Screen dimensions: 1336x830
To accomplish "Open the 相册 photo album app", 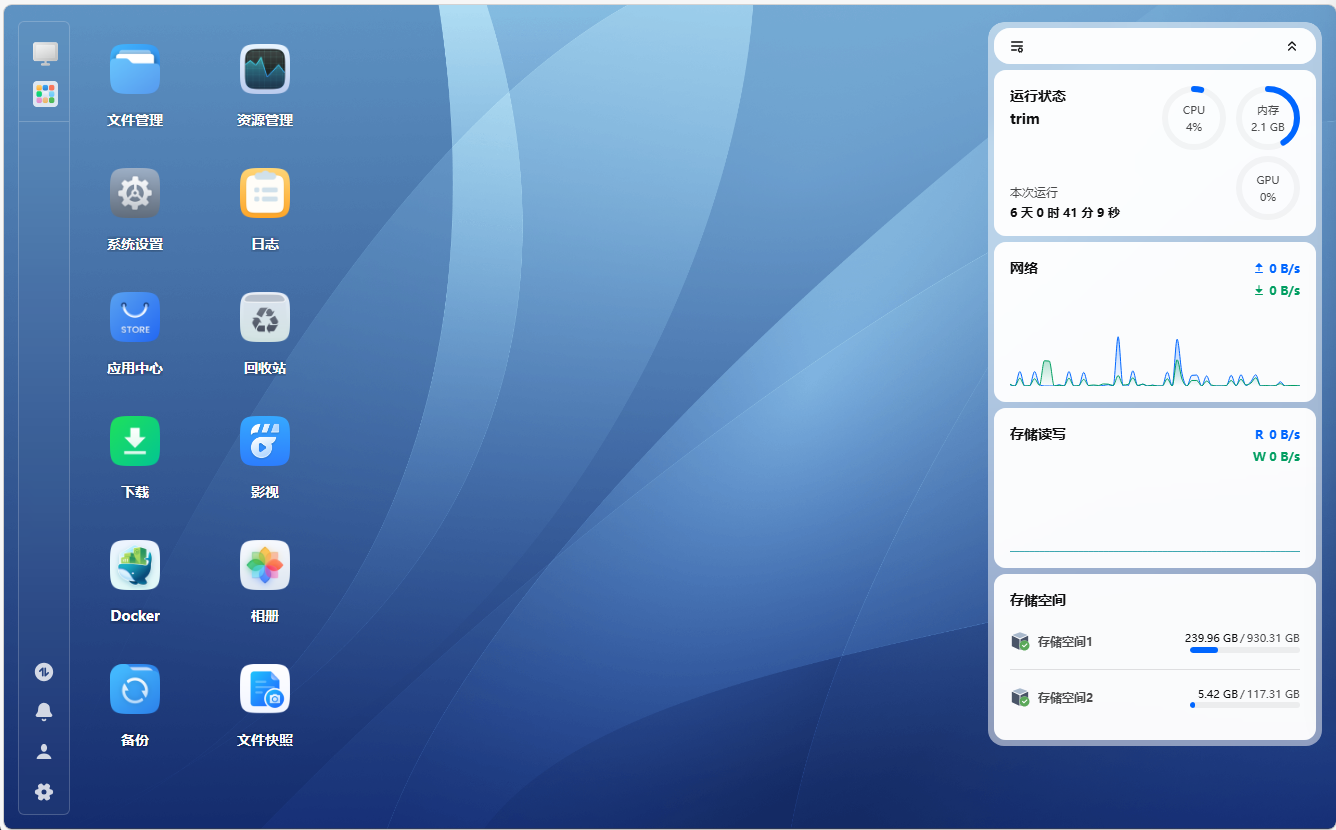I will point(265,565).
